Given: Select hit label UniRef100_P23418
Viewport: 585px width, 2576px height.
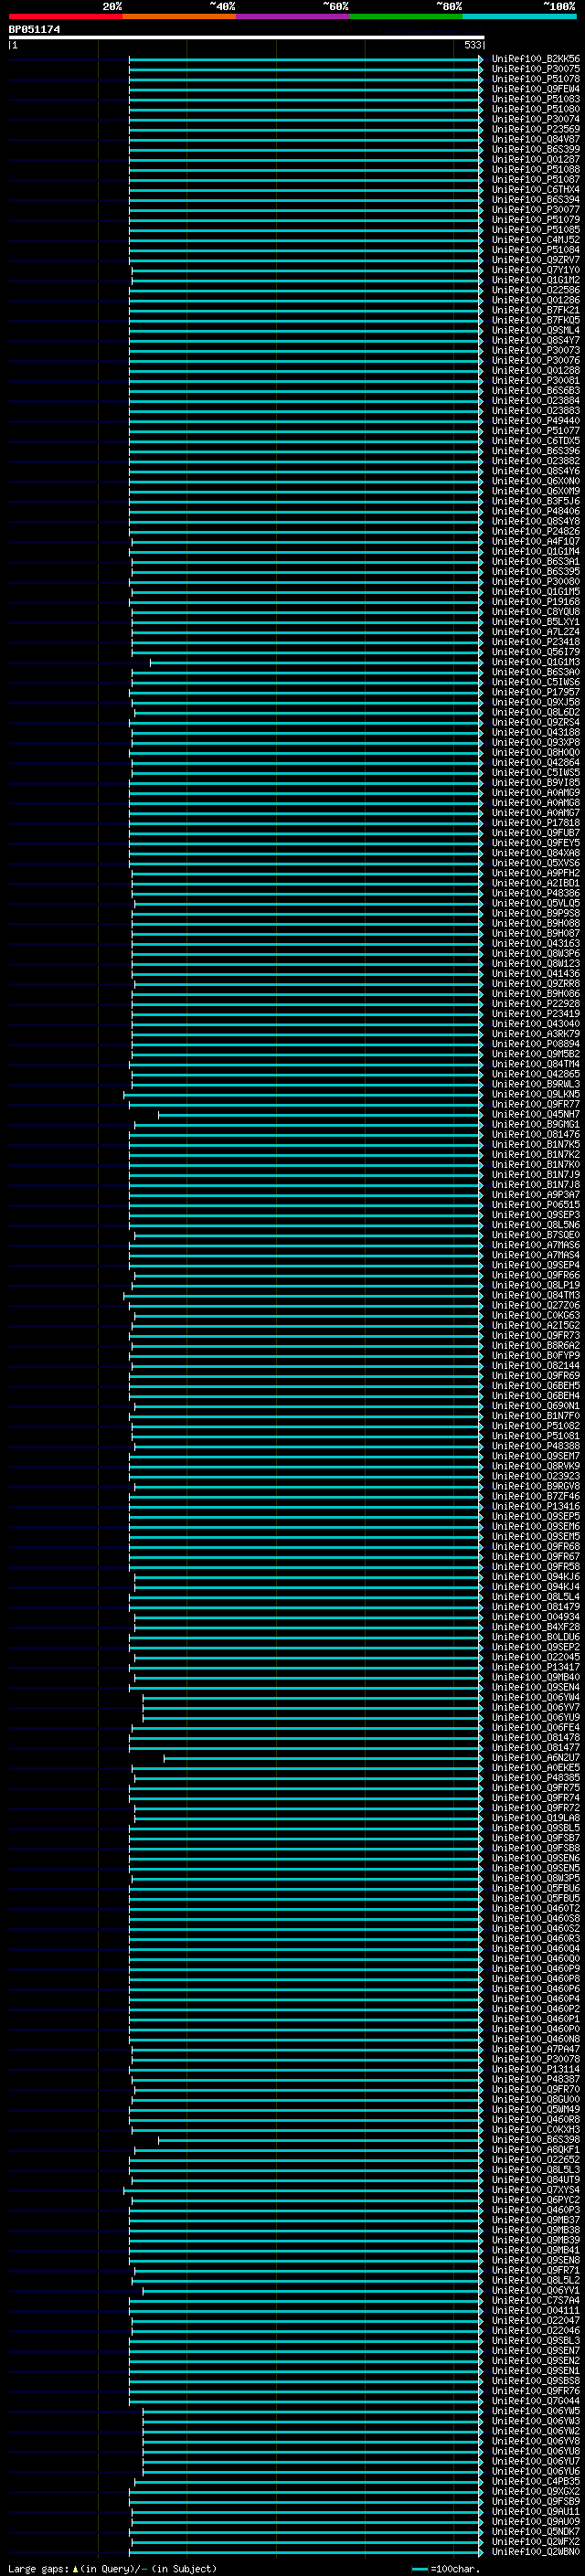Looking at the screenshot, I should coord(536,642).
